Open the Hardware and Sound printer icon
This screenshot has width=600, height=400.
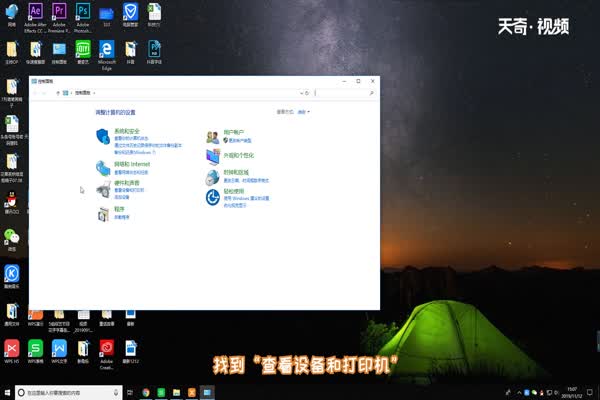click(103, 189)
